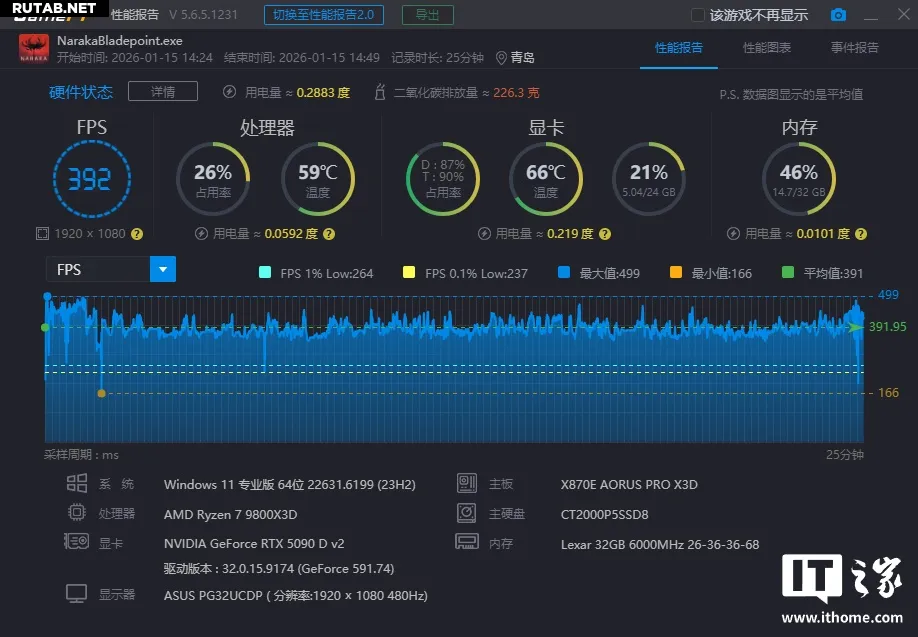Click the carbon emission bottle icon
This screenshot has width=918, height=637.
point(379,93)
